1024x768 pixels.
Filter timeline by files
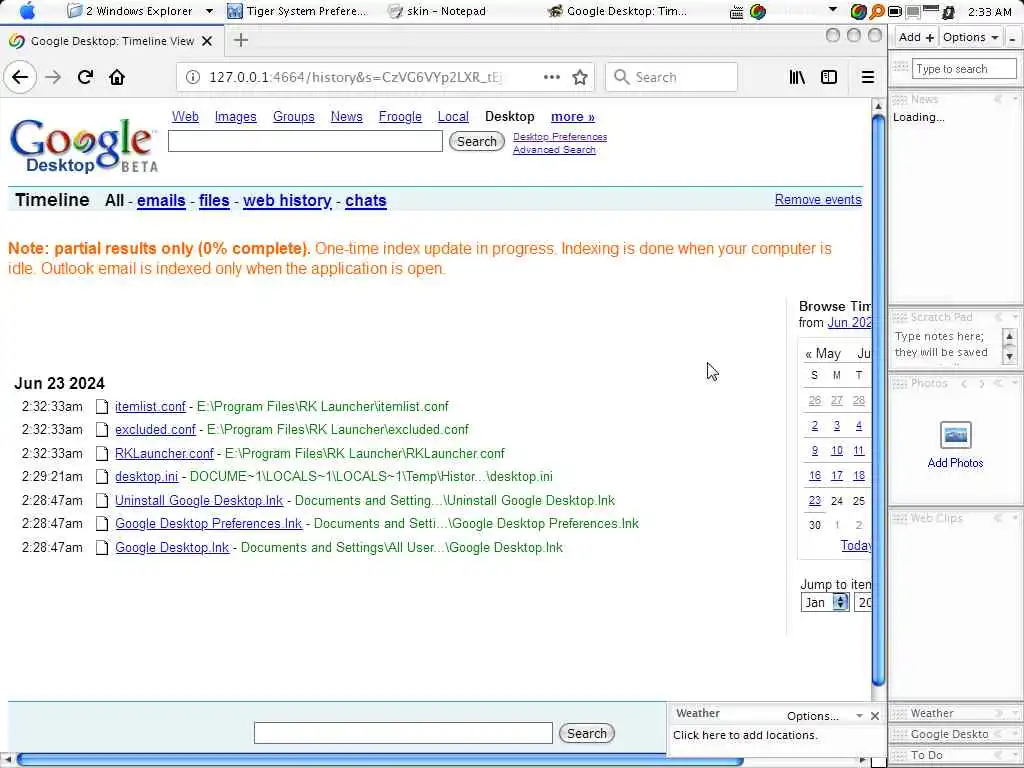[214, 200]
